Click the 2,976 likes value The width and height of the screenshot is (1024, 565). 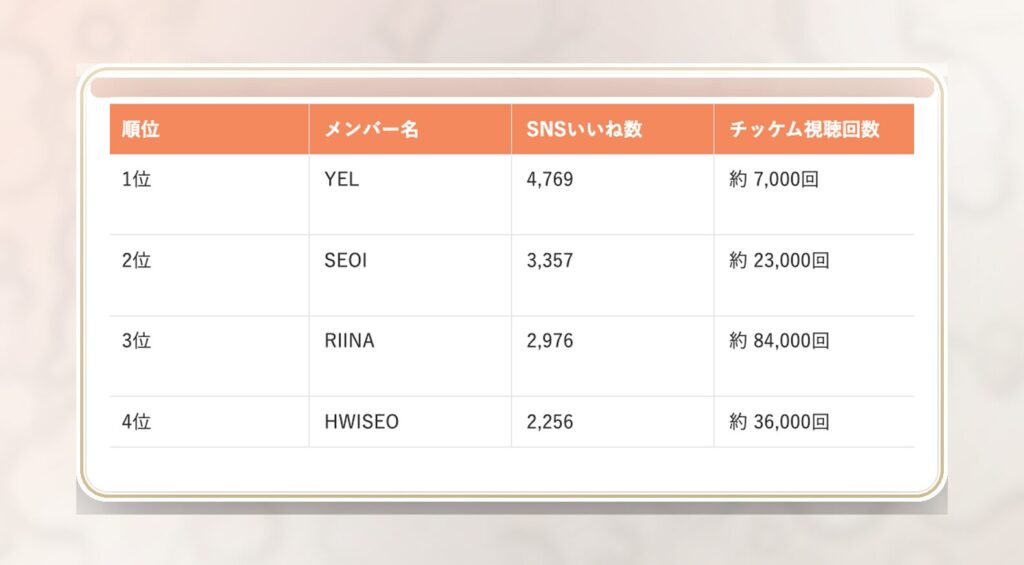(x=550, y=341)
